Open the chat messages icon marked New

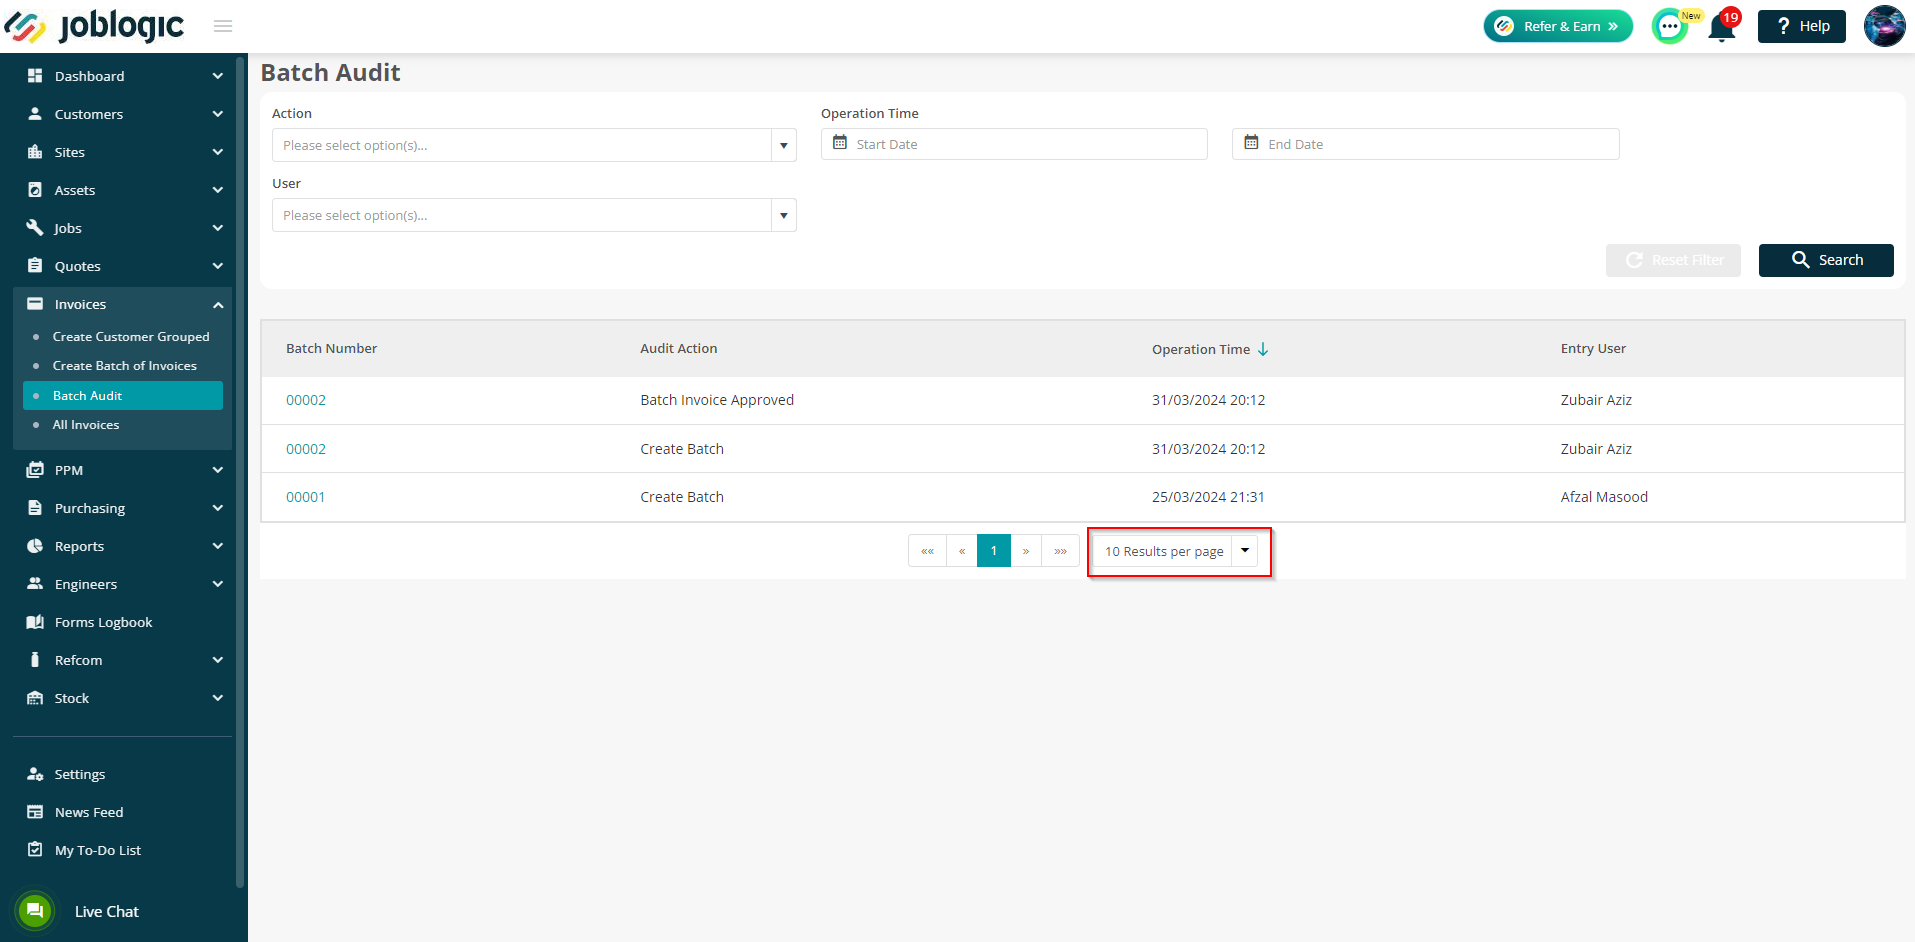[x=1669, y=26]
